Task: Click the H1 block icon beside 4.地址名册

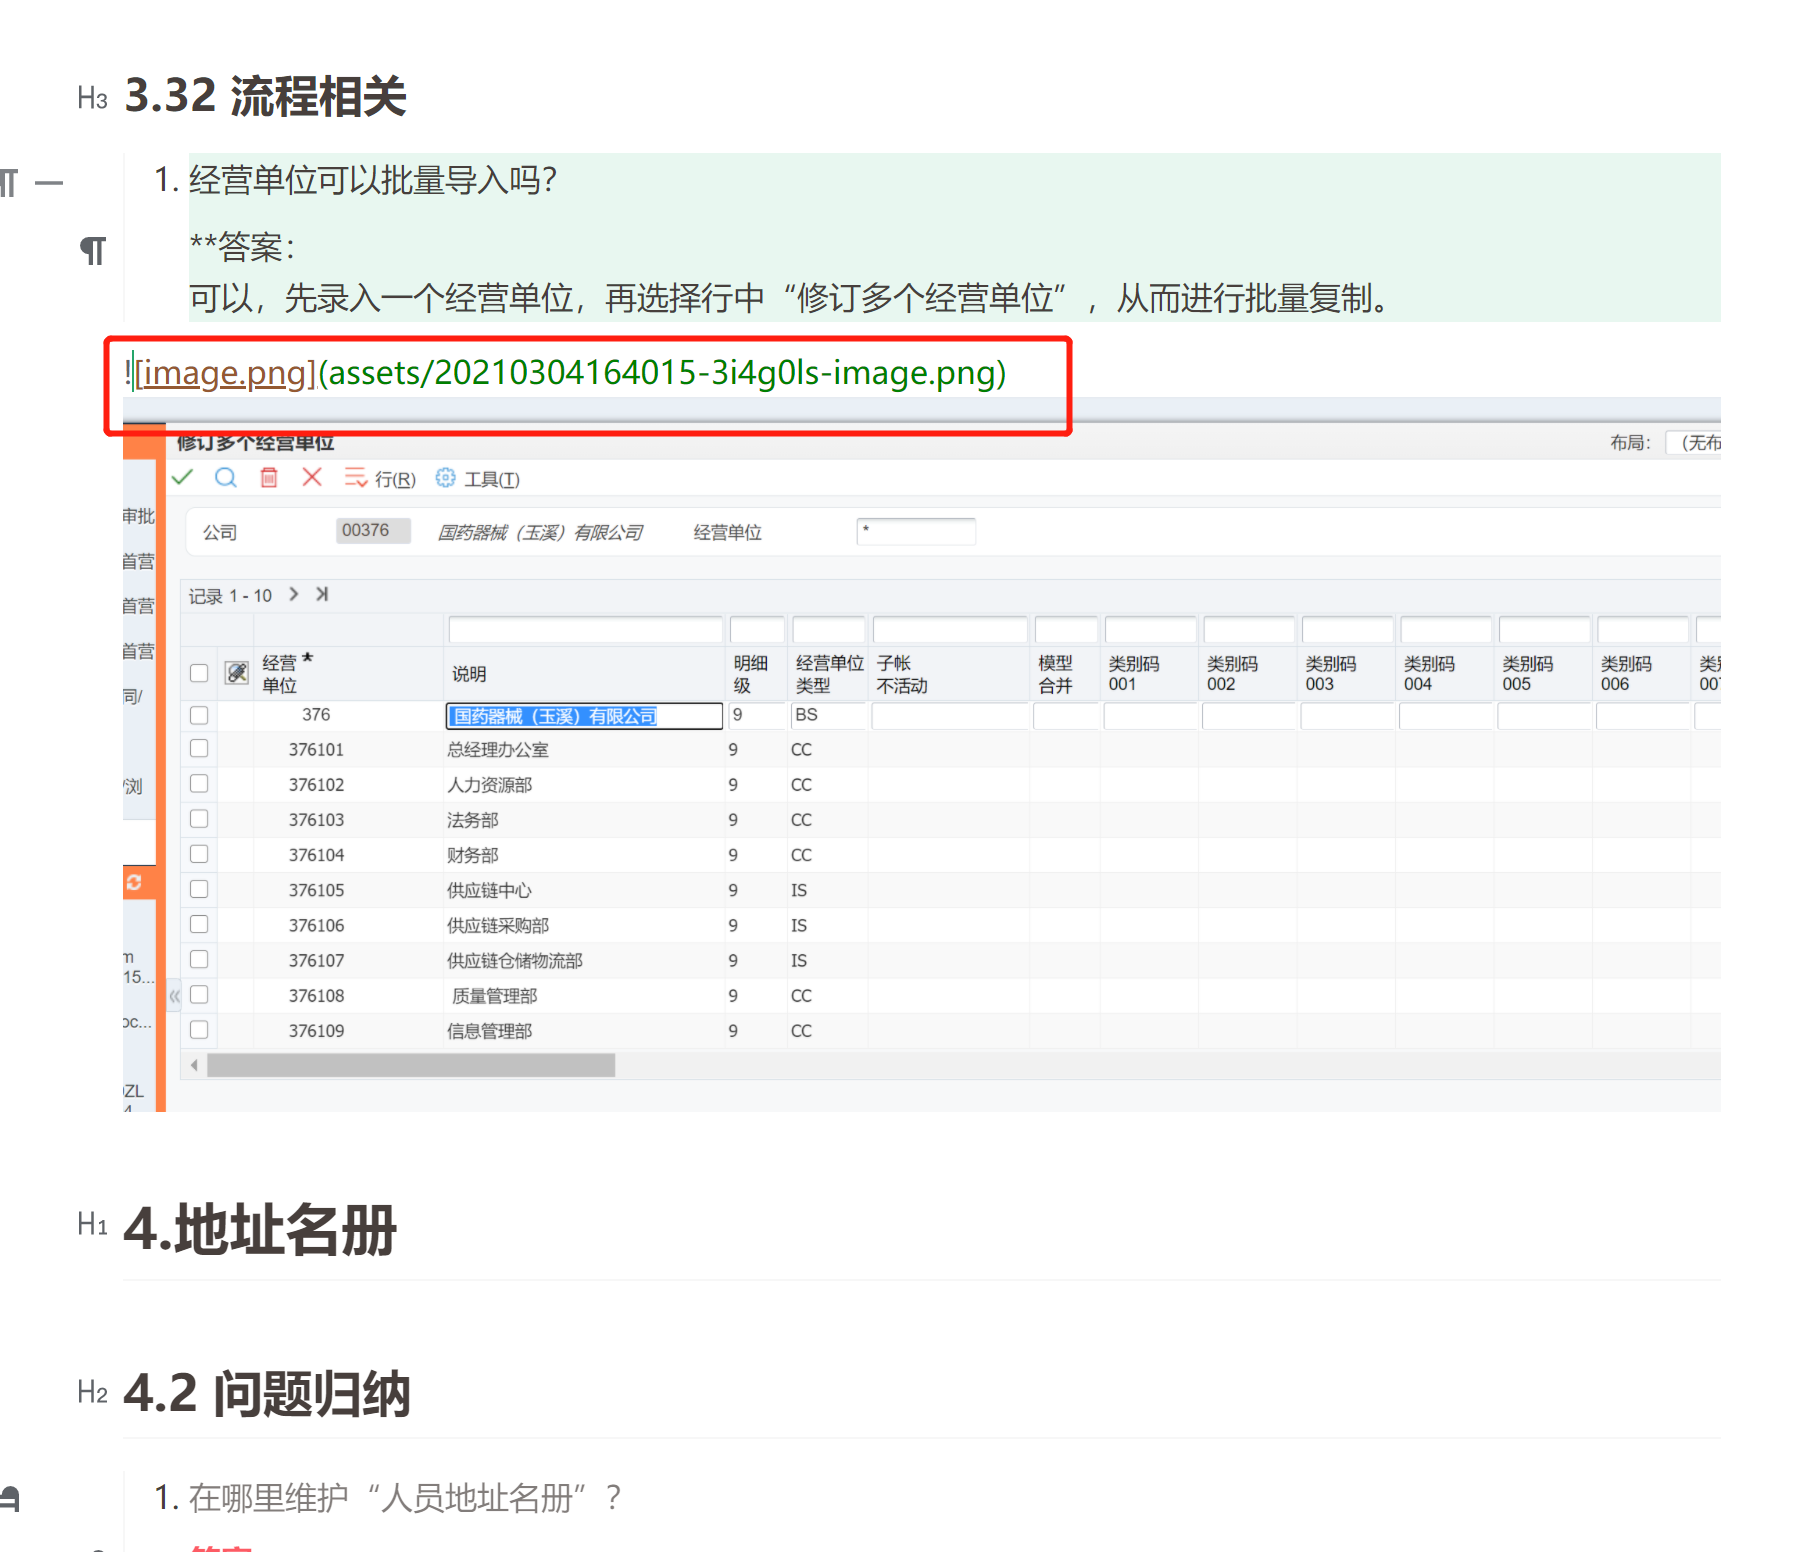Action: [92, 1225]
